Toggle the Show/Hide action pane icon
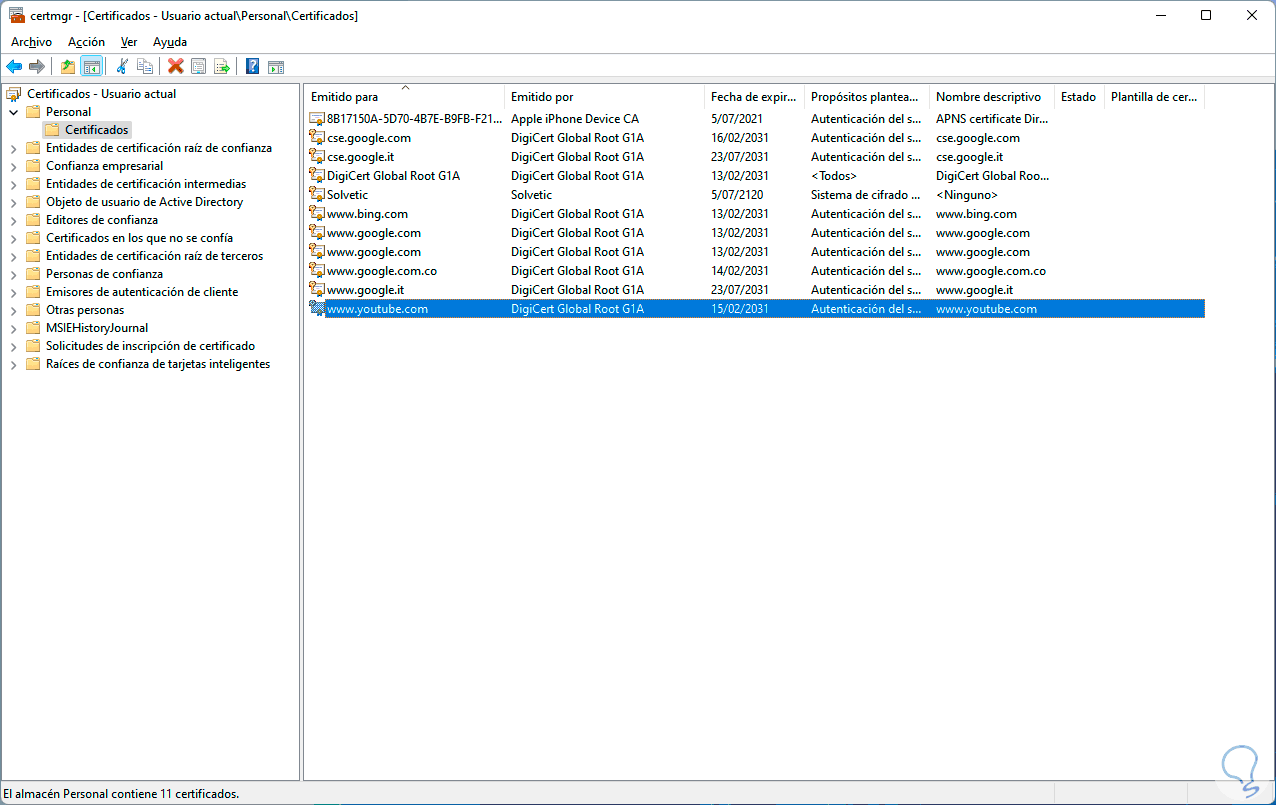 coord(276,66)
